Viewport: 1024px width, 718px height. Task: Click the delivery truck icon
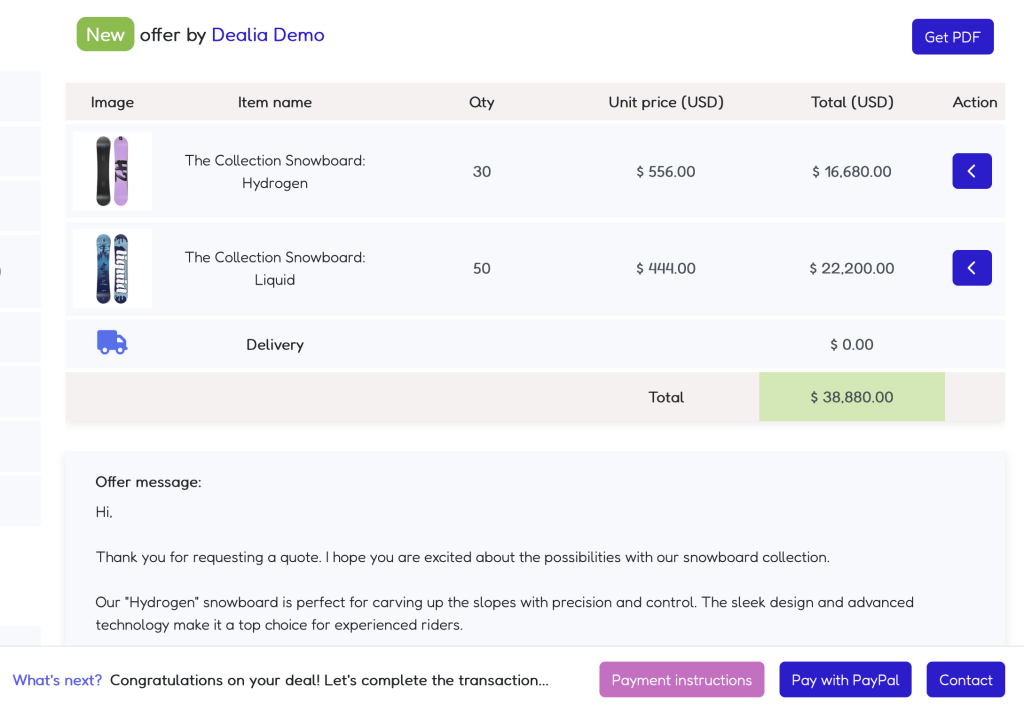point(112,342)
